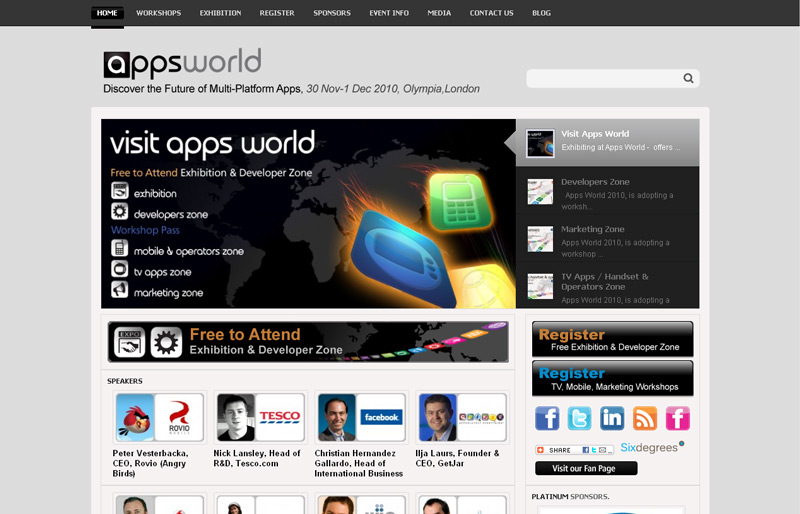The width and height of the screenshot is (800, 514).
Task: Open the Workshops menu item
Action: tap(159, 13)
